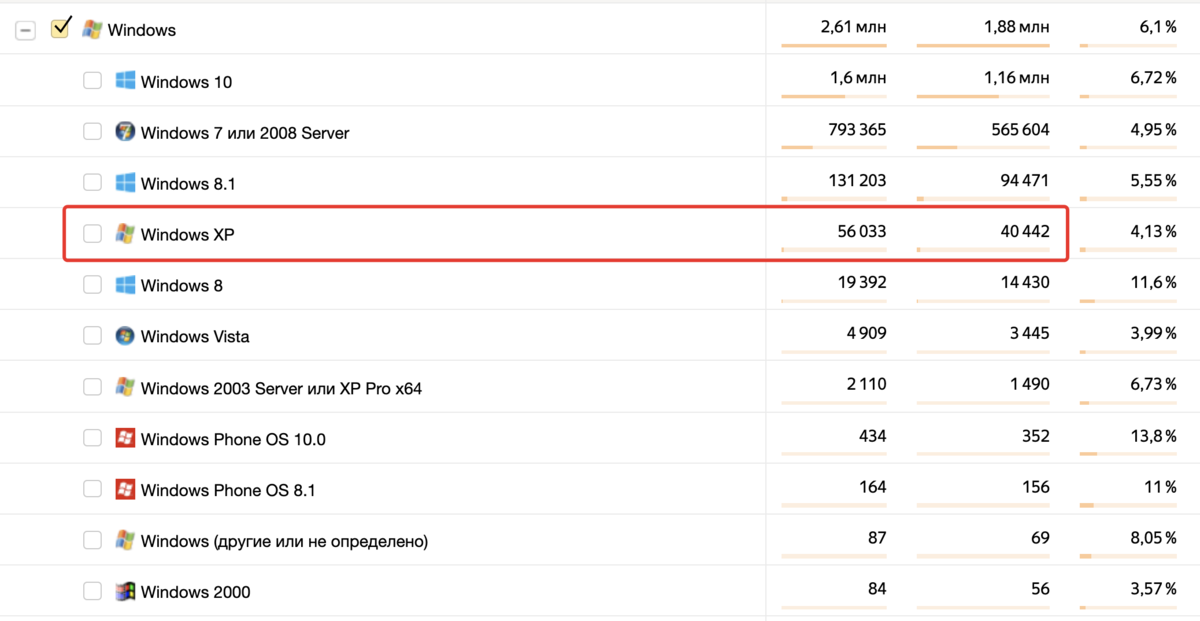Image resolution: width=1200 pixels, height=621 pixels.
Task: Click the Windows 8.1 logo icon
Action: pyautogui.click(x=125, y=182)
